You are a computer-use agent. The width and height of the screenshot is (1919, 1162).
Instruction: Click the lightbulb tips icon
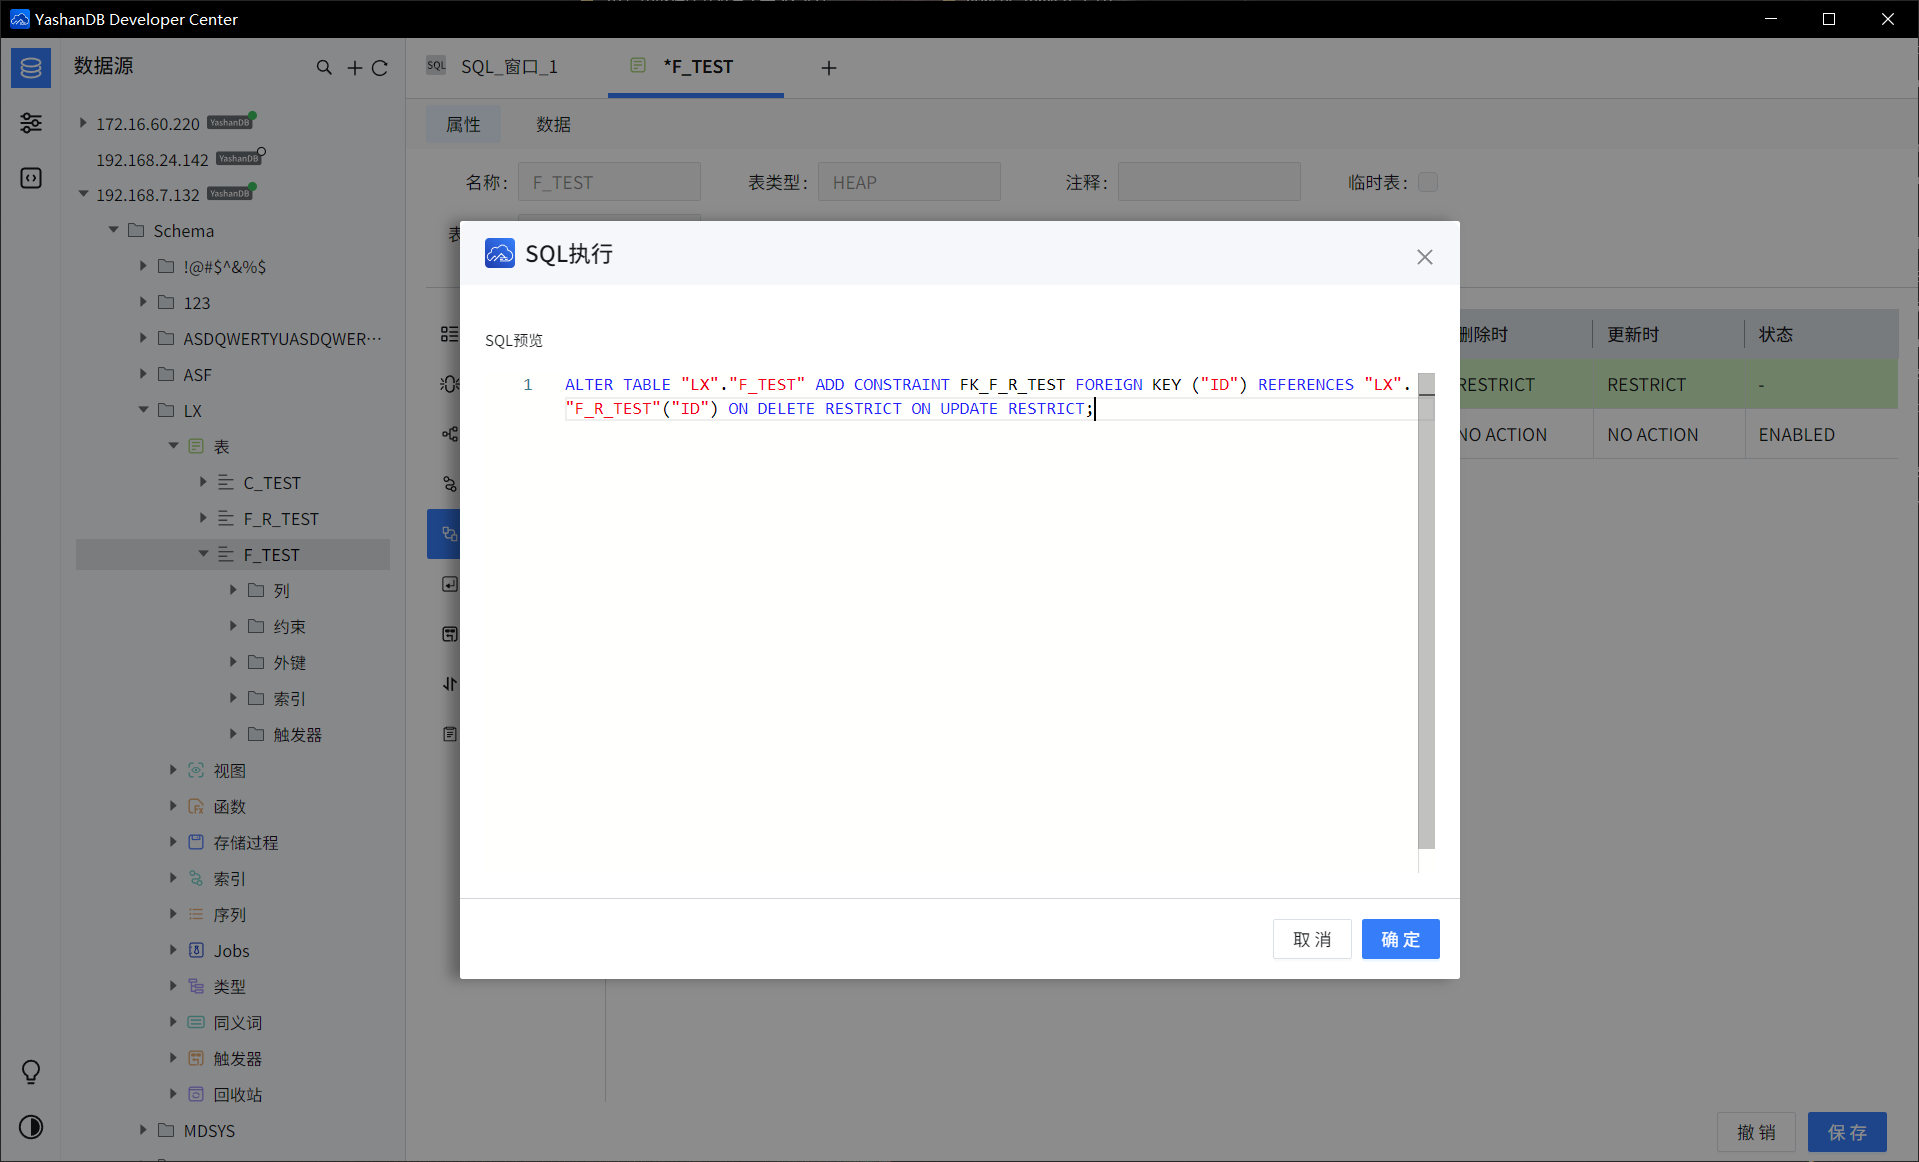click(x=31, y=1072)
